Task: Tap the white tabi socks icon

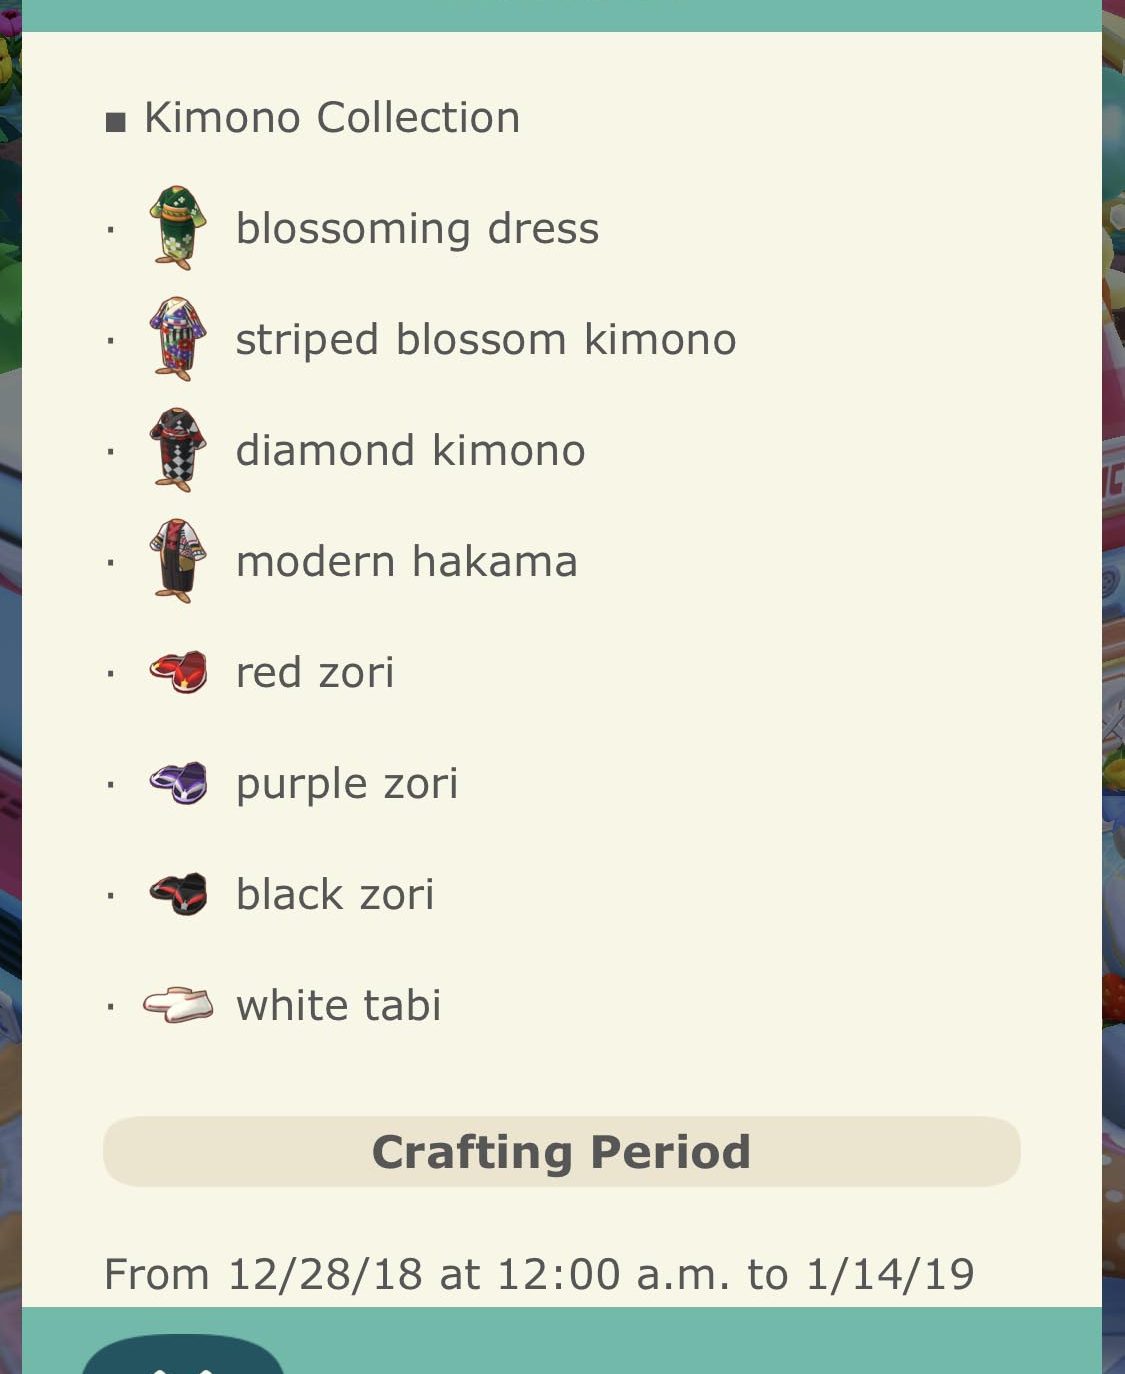Action: tap(178, 1005)
